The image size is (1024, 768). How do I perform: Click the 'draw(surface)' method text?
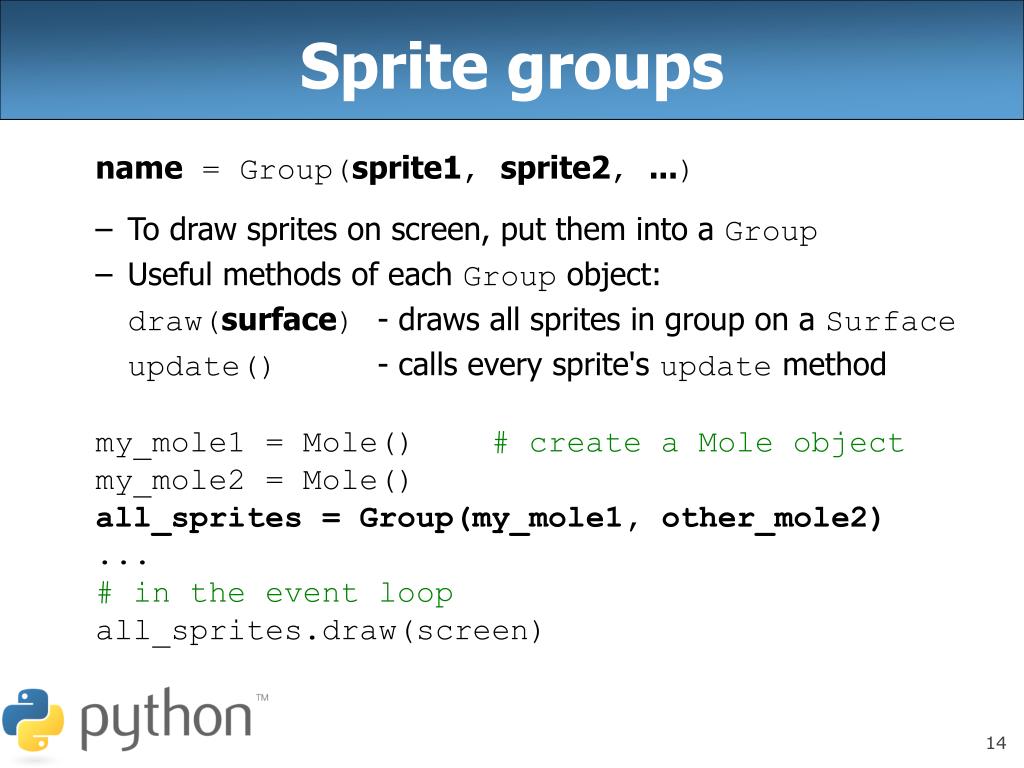pyautogui.click(x=238, y=321)
